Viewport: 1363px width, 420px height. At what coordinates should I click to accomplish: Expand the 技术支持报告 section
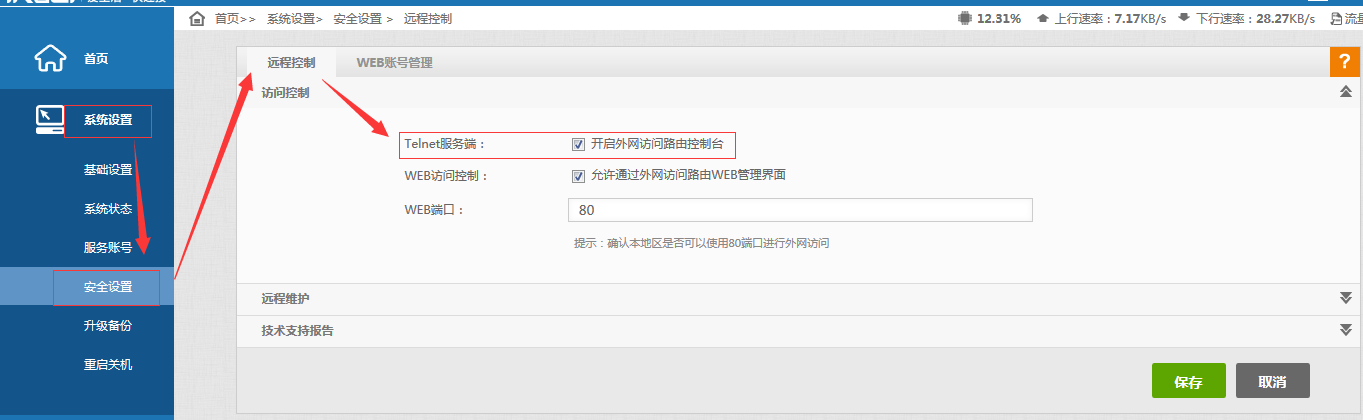pyautogui.click(x=1345, y=330)
